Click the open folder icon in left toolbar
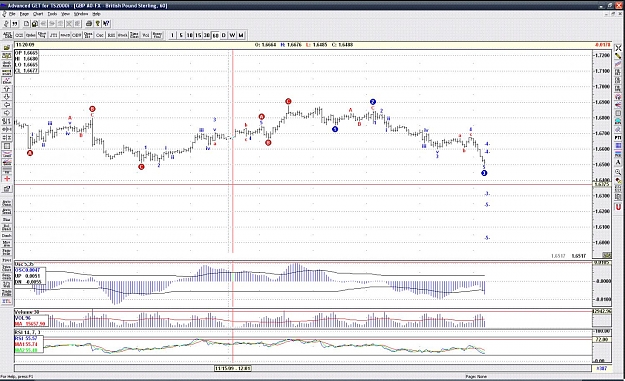This screenshot has height=381, width=625. [7, 47]
